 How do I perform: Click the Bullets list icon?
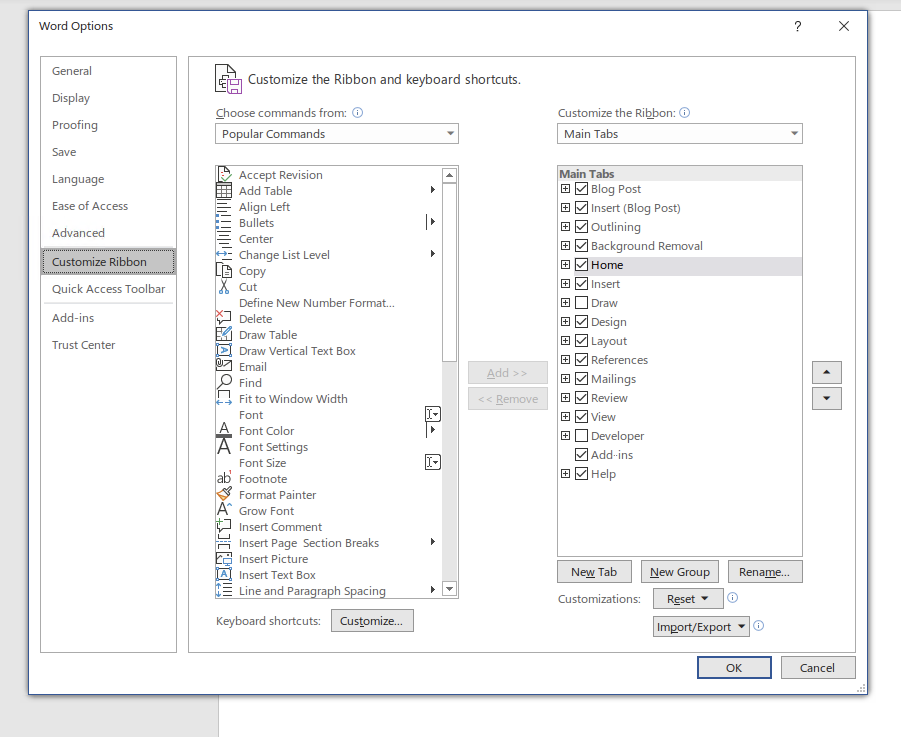coord(224,223)
